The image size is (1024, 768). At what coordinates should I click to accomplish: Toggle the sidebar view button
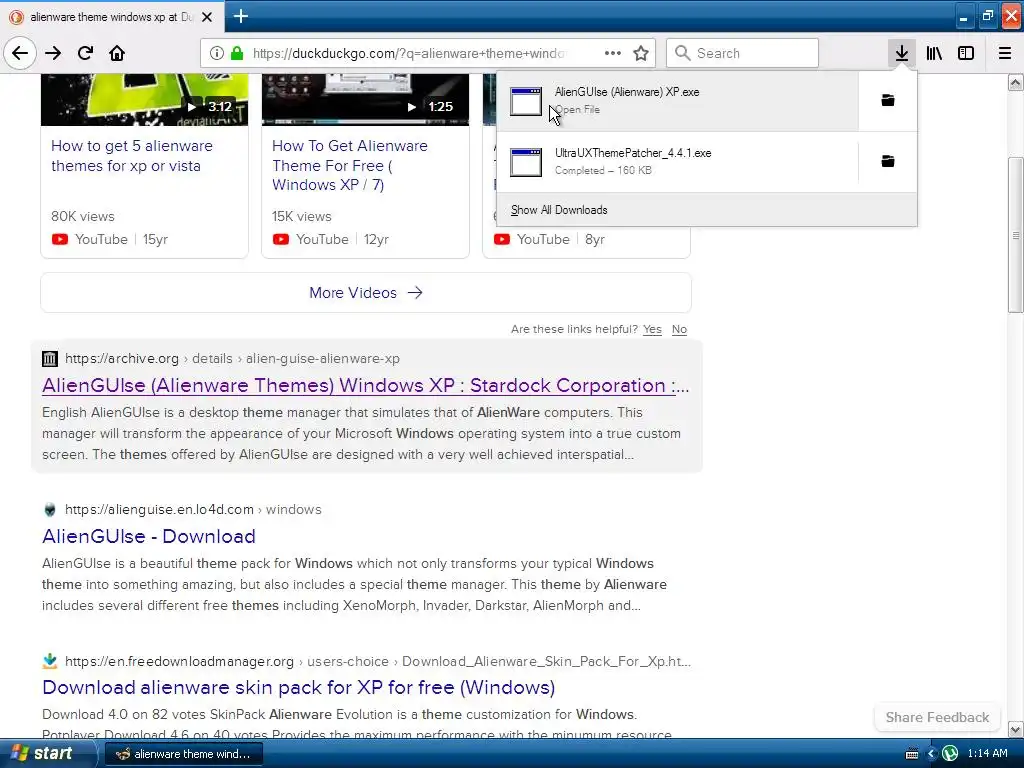(x=966, y=53)
